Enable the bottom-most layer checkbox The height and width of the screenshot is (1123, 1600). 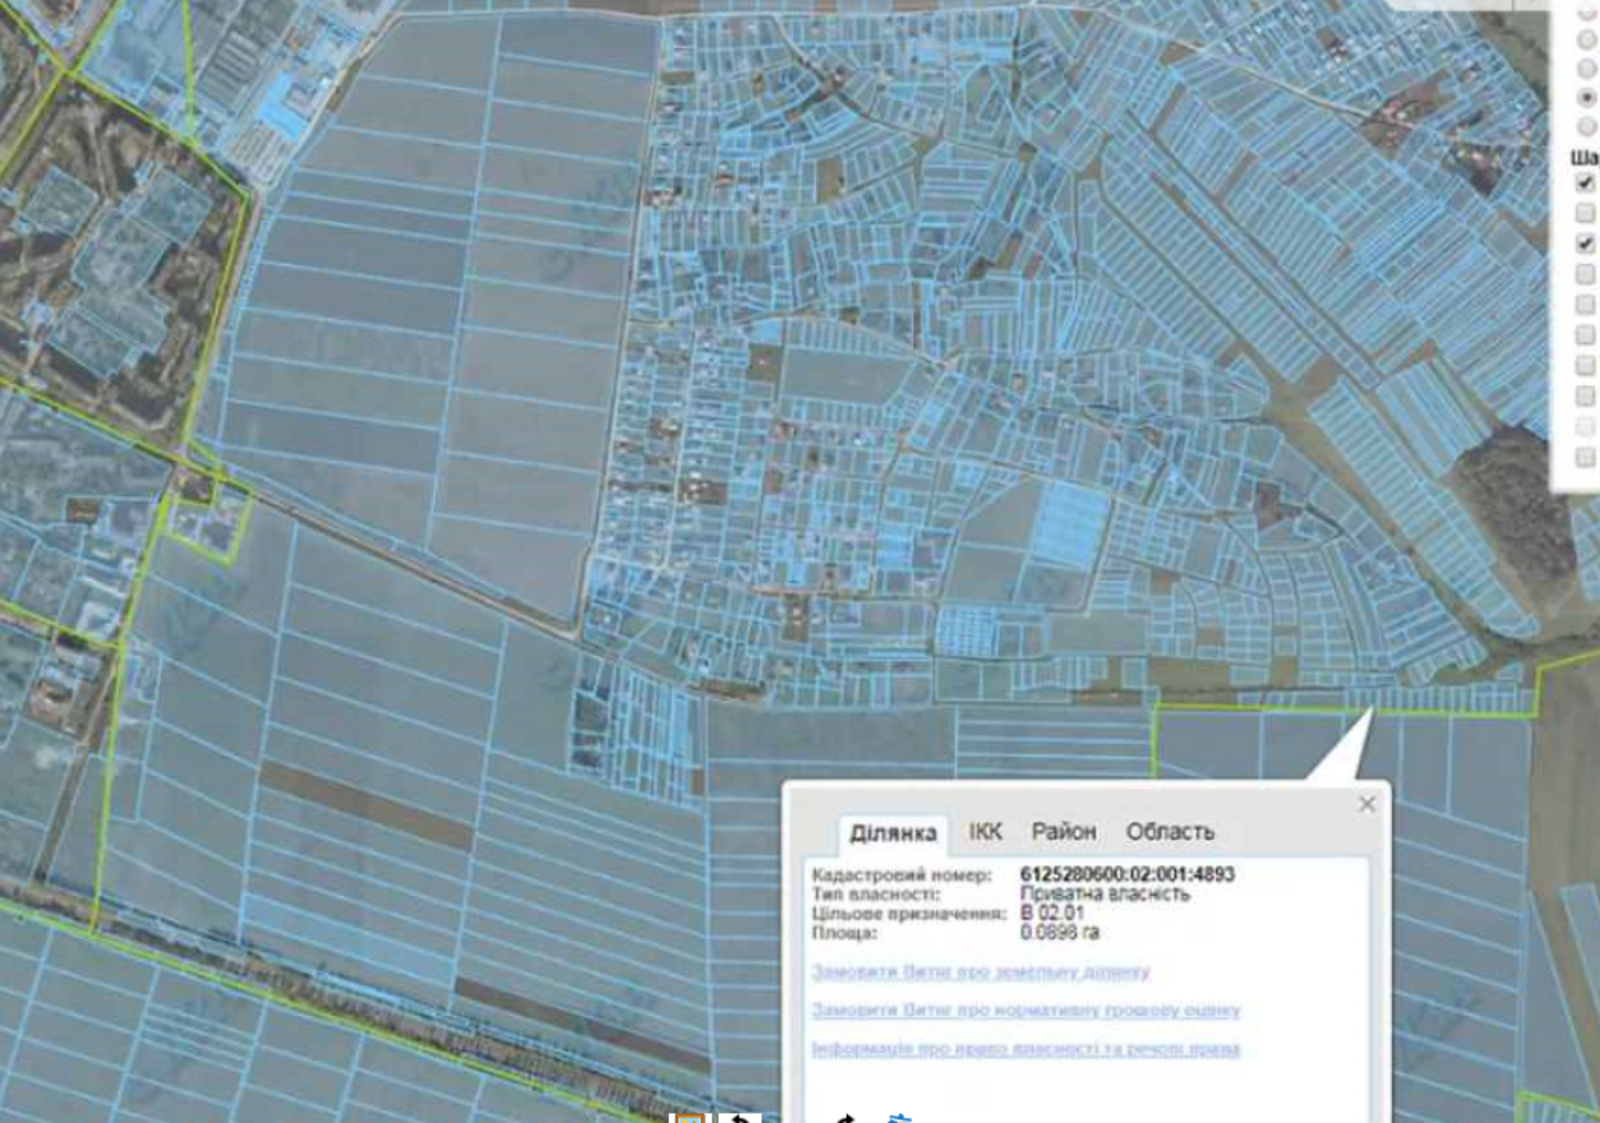point(1585,457)
